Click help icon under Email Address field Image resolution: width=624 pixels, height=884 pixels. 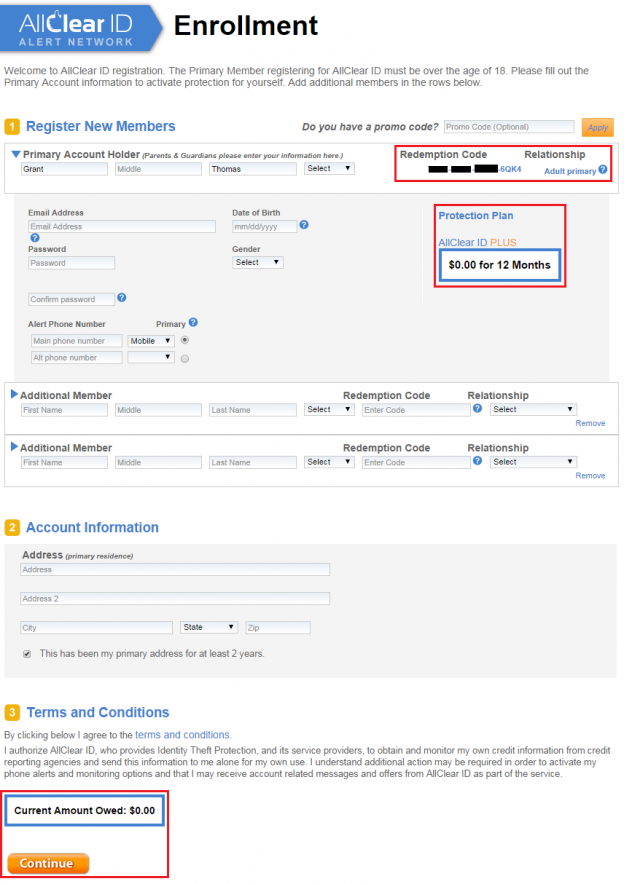pyautogui.click(x=34, y=238)
